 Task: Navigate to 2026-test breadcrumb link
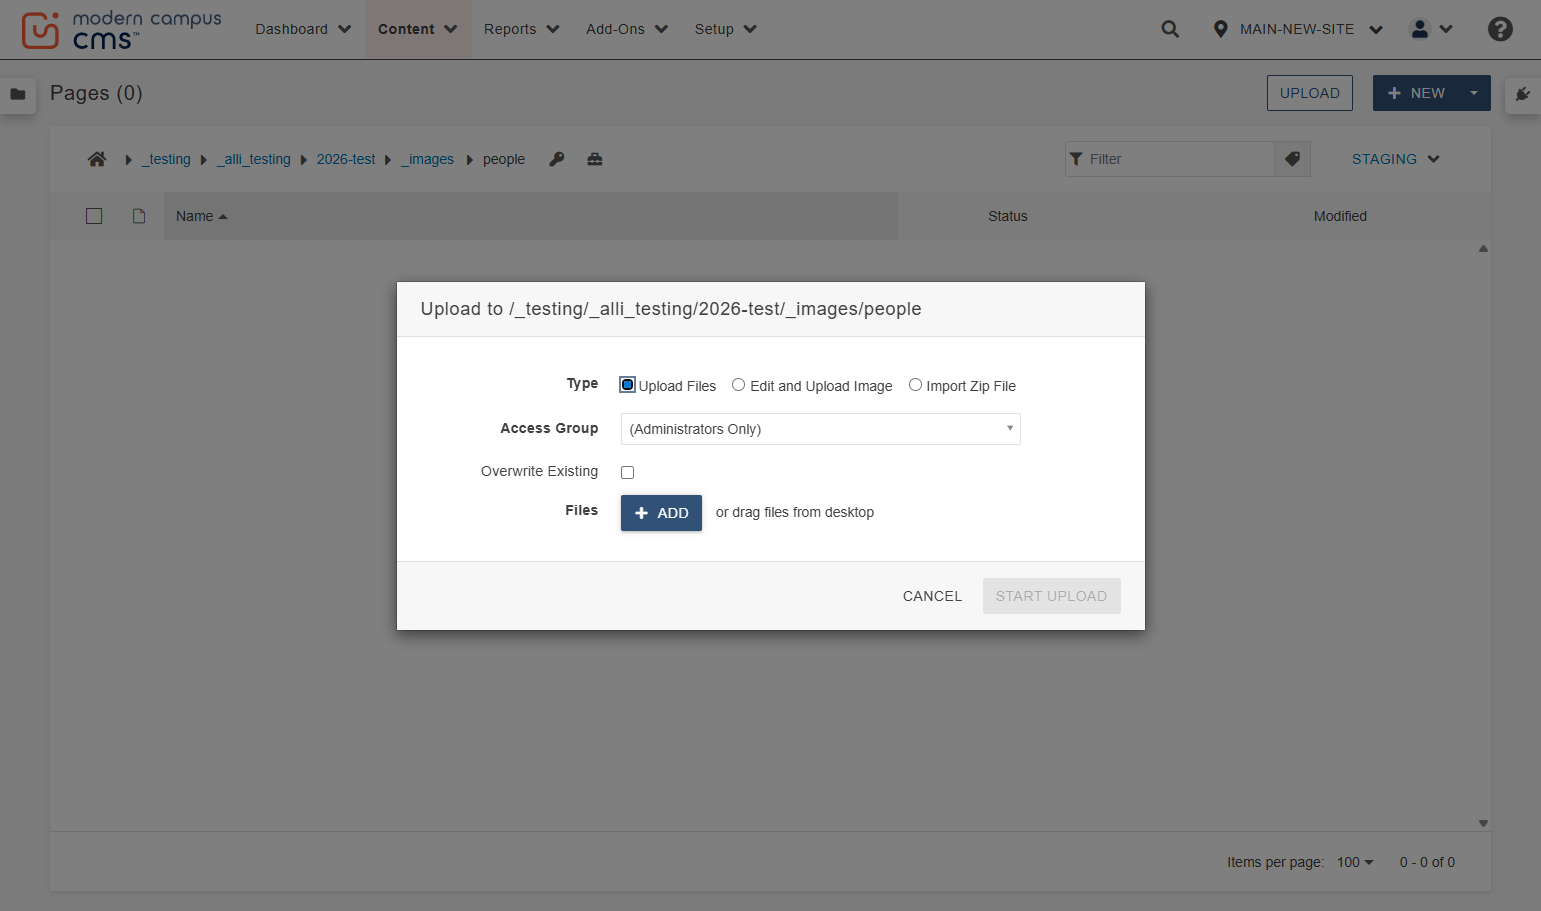346,159
